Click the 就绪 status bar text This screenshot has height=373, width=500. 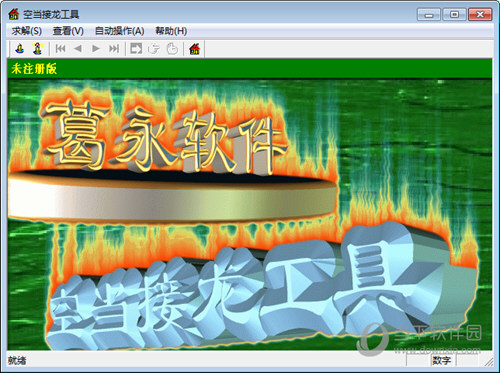click(17, 360)
